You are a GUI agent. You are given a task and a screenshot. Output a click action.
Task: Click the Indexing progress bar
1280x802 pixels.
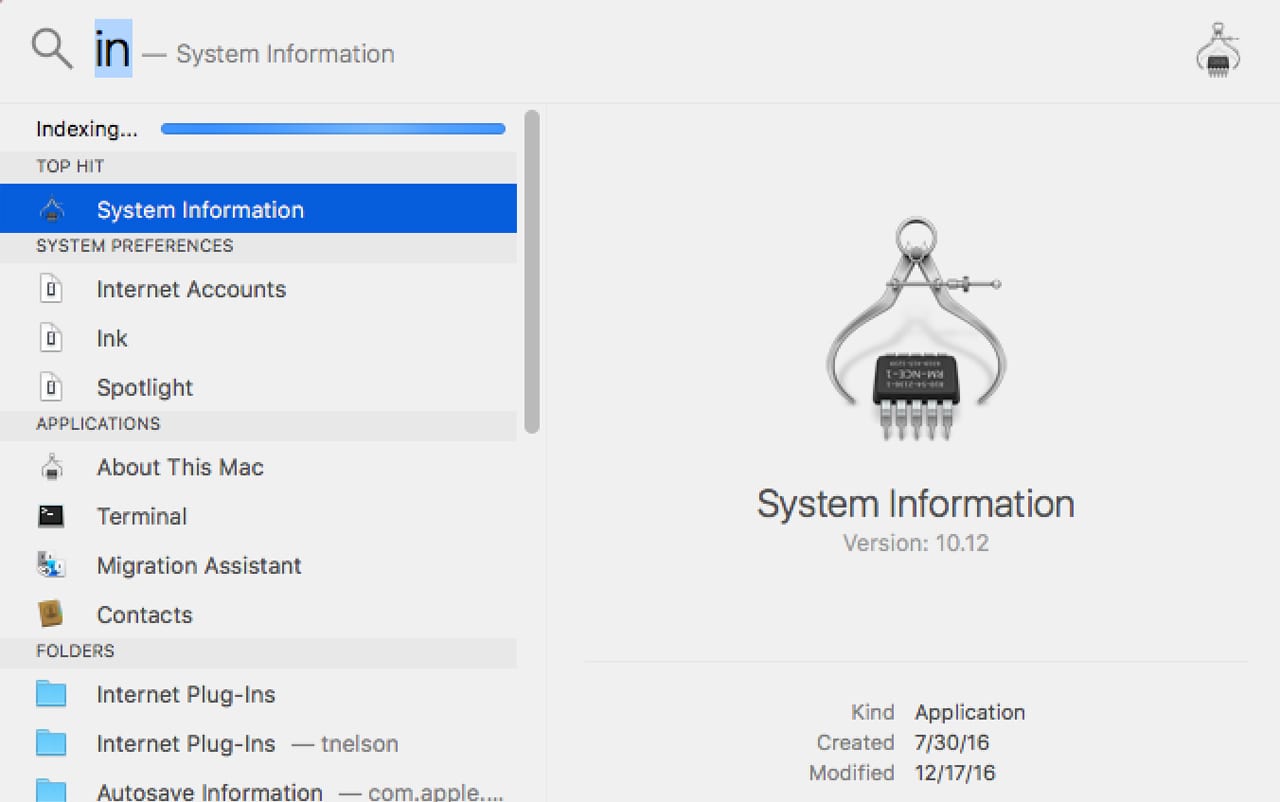[x=333, y=129]
